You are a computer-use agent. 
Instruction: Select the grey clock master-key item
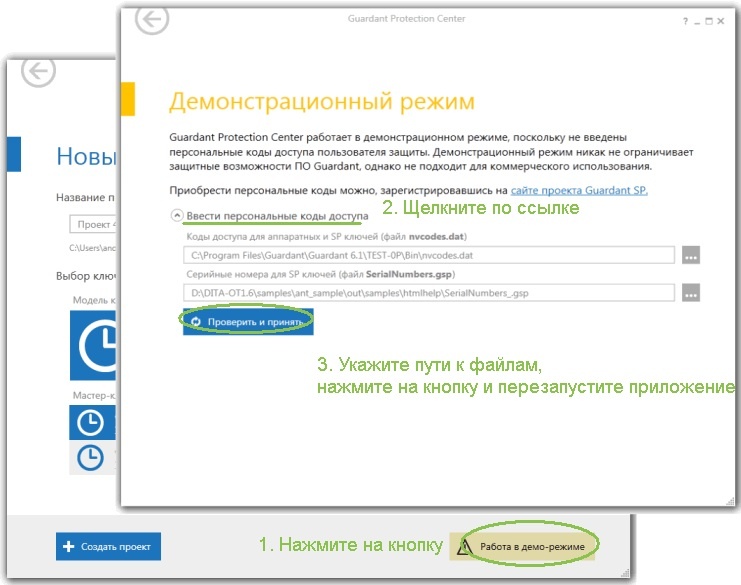coord(92,457)
